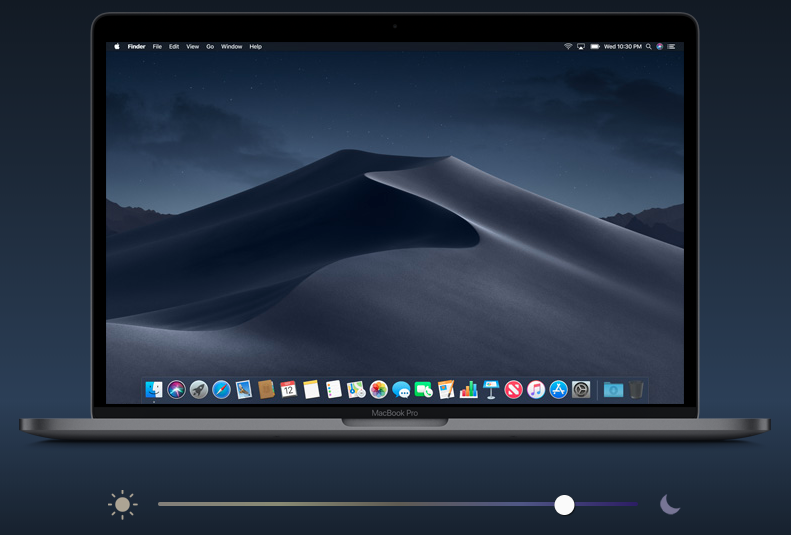The image size is (791, 535).
Task: Open Safari from the dock
Action: click(x=221, y=390)
